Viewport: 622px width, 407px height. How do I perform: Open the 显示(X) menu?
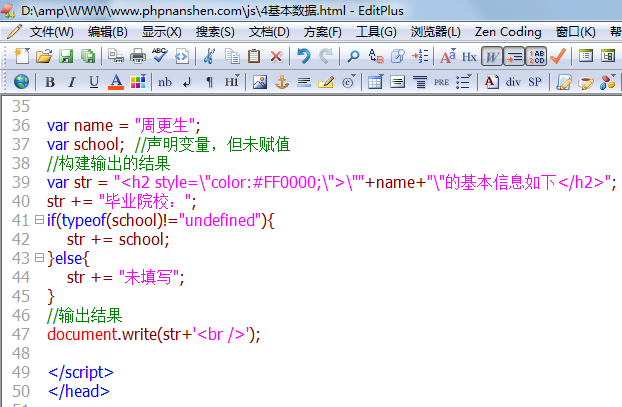(162, 32)
